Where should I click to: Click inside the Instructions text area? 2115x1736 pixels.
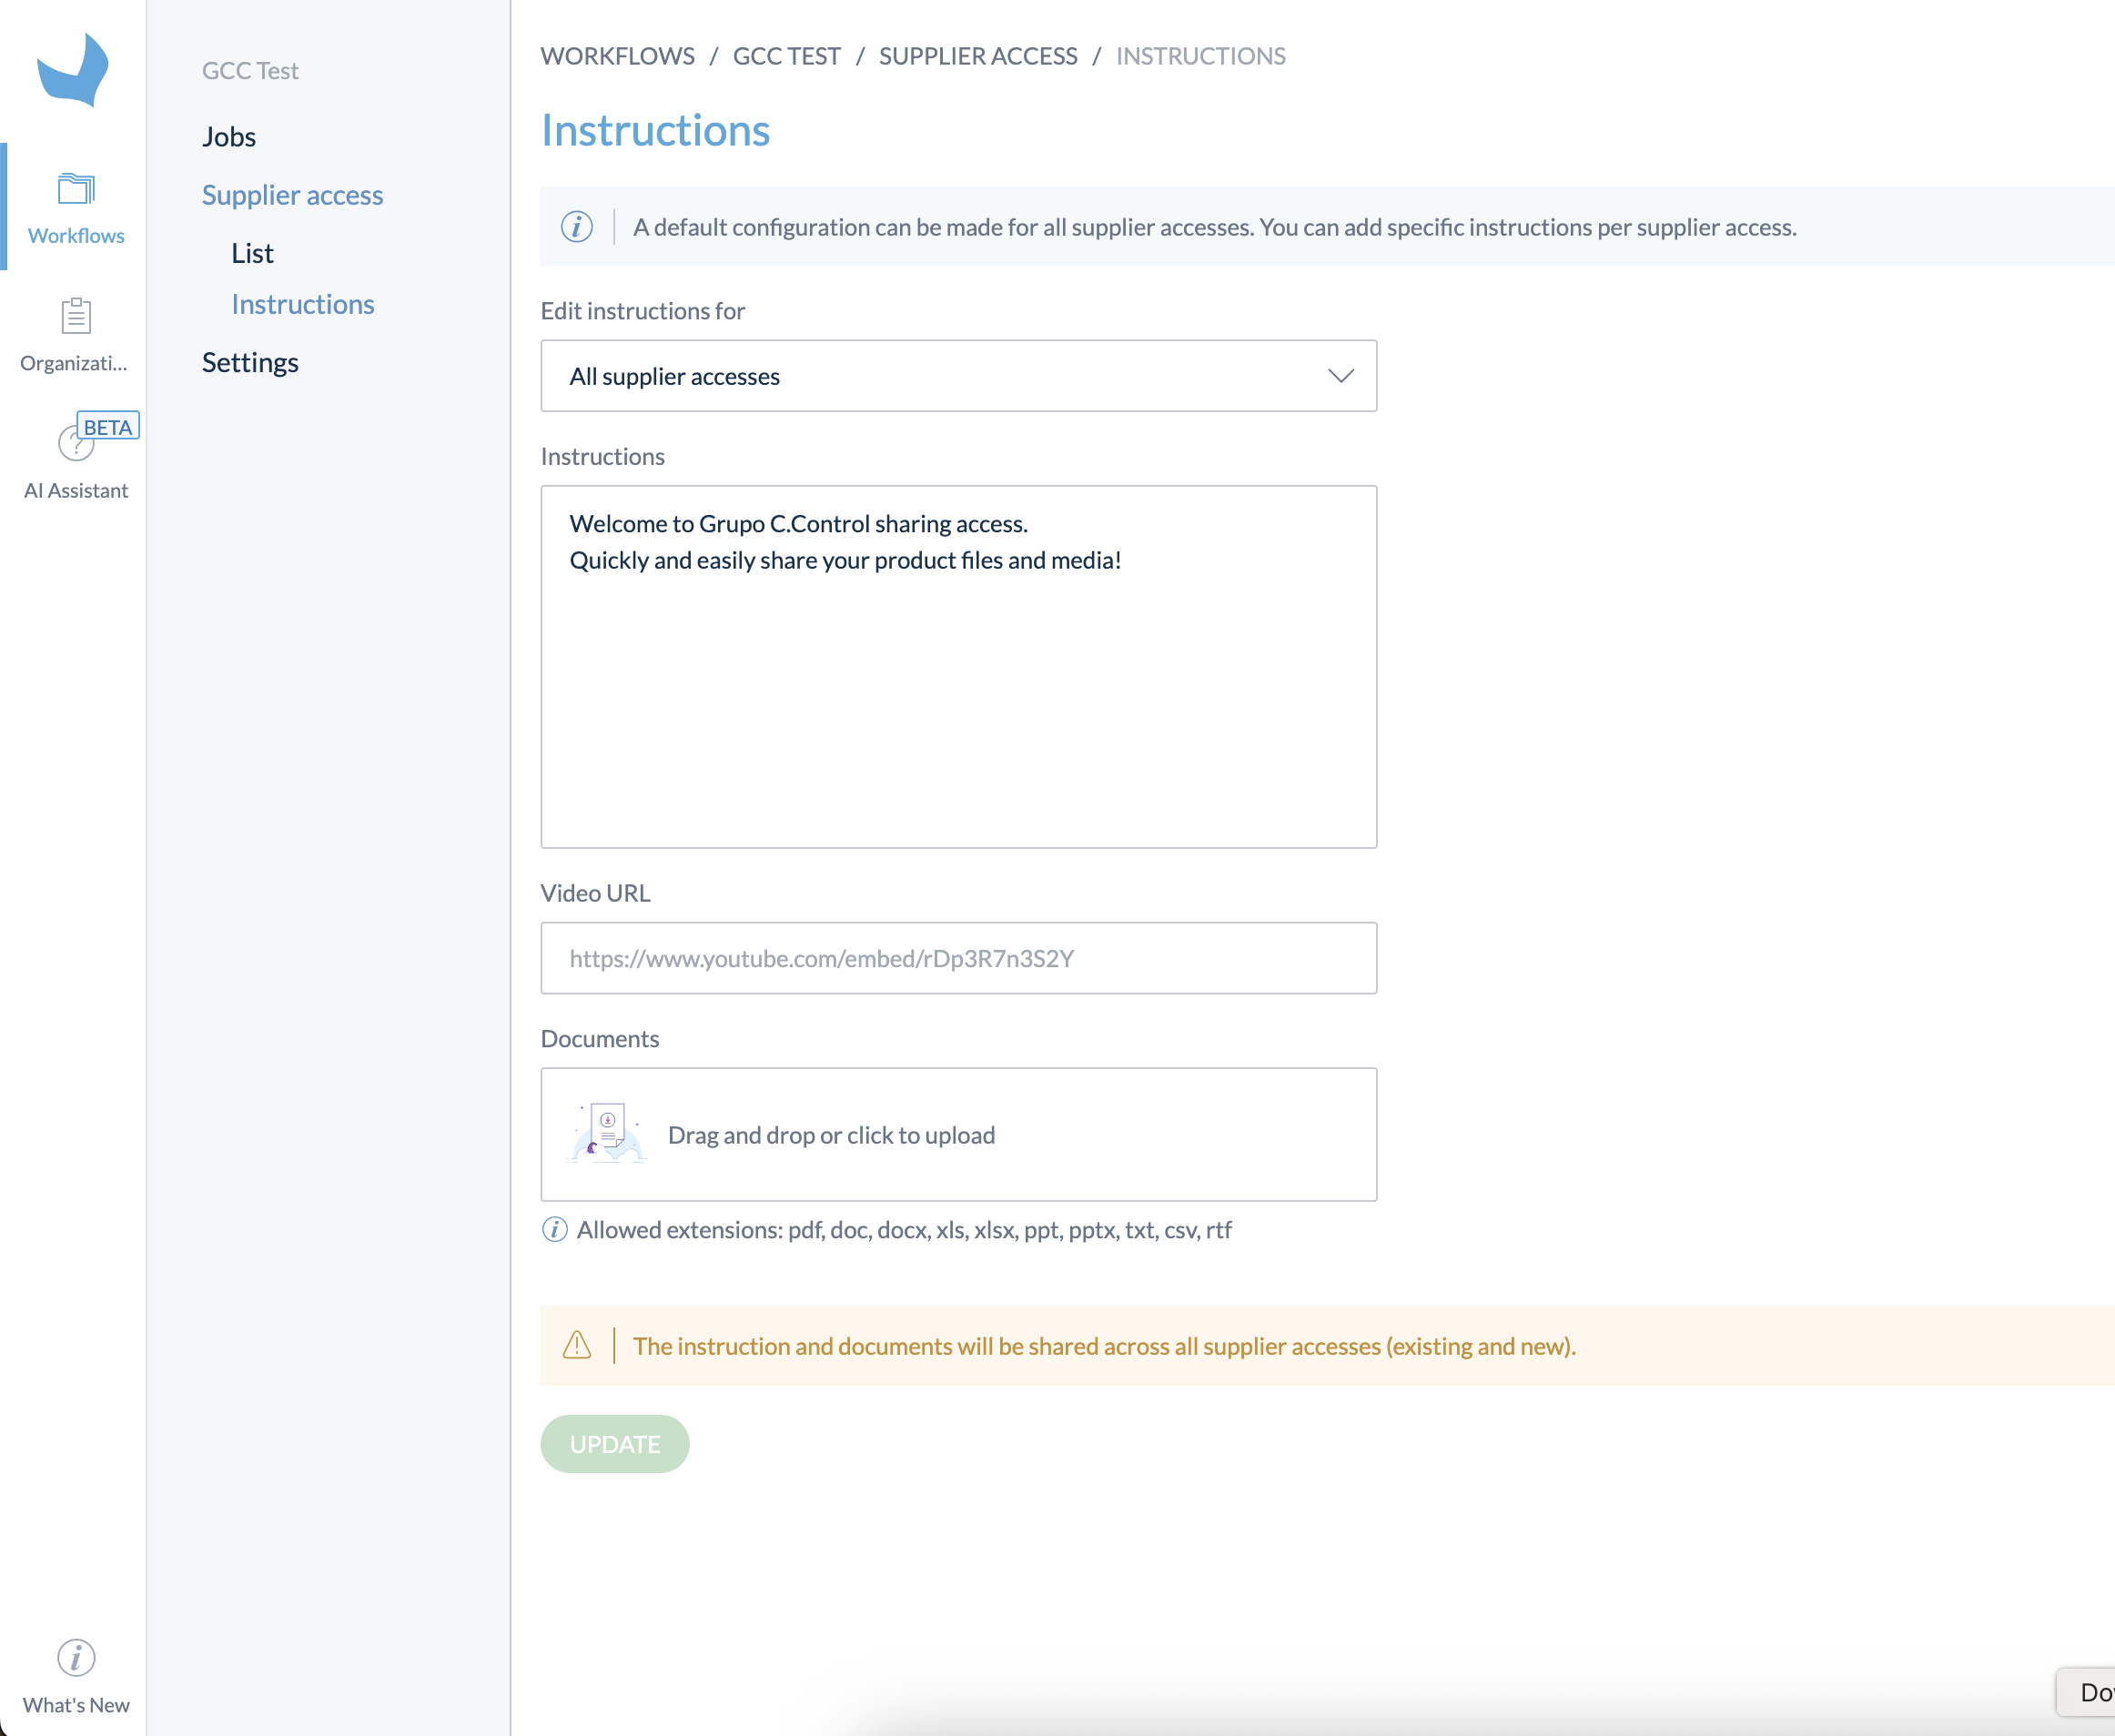tap(959, 667)
